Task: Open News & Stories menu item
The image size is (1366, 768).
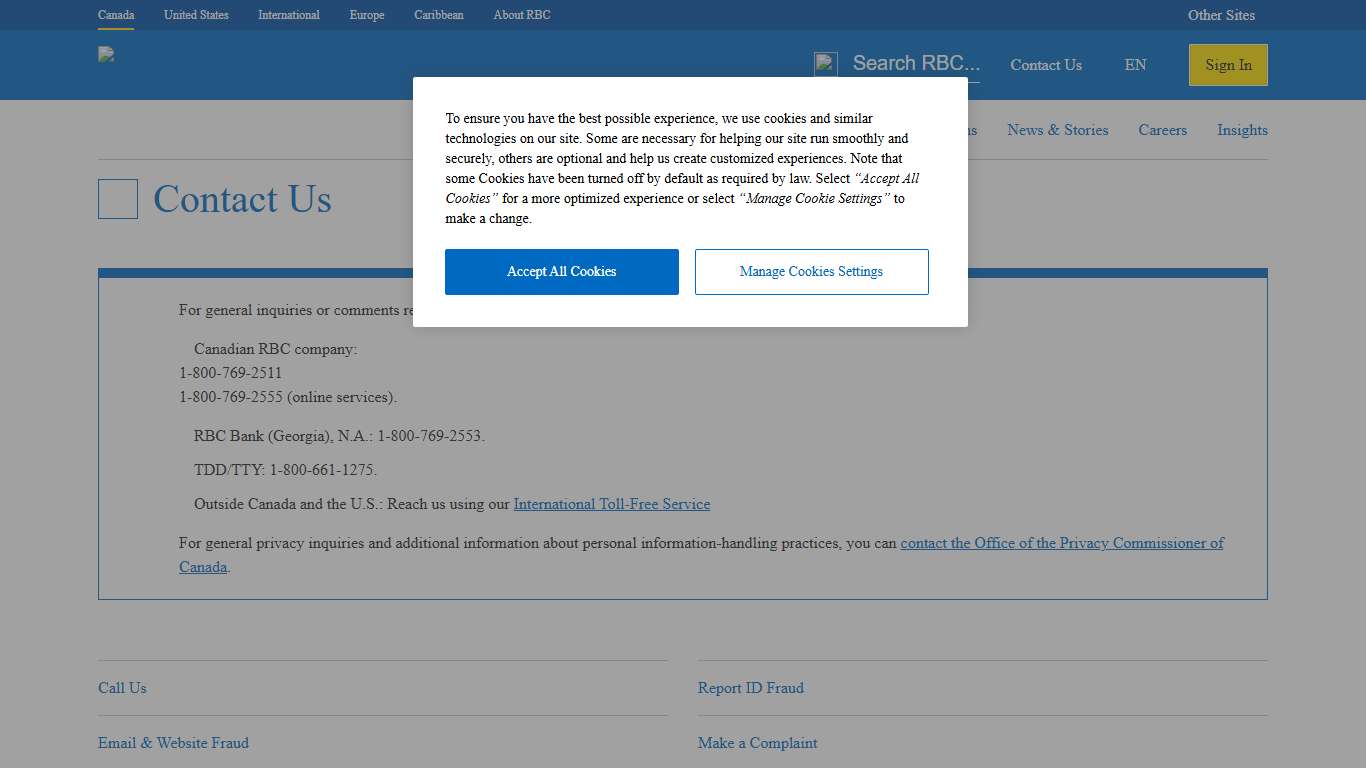Action: click(x=1057, y=130)
